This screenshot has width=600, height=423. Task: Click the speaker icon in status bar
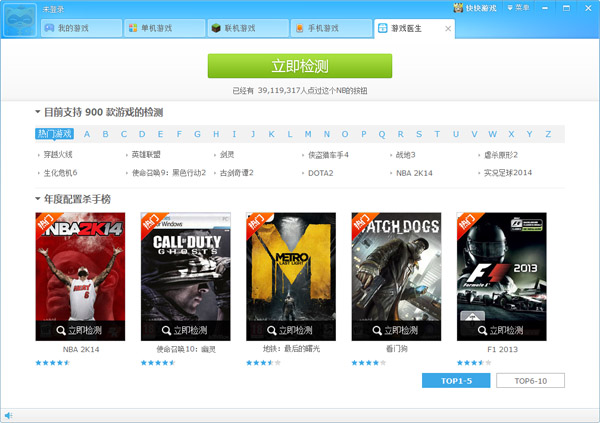coord(9,415)
